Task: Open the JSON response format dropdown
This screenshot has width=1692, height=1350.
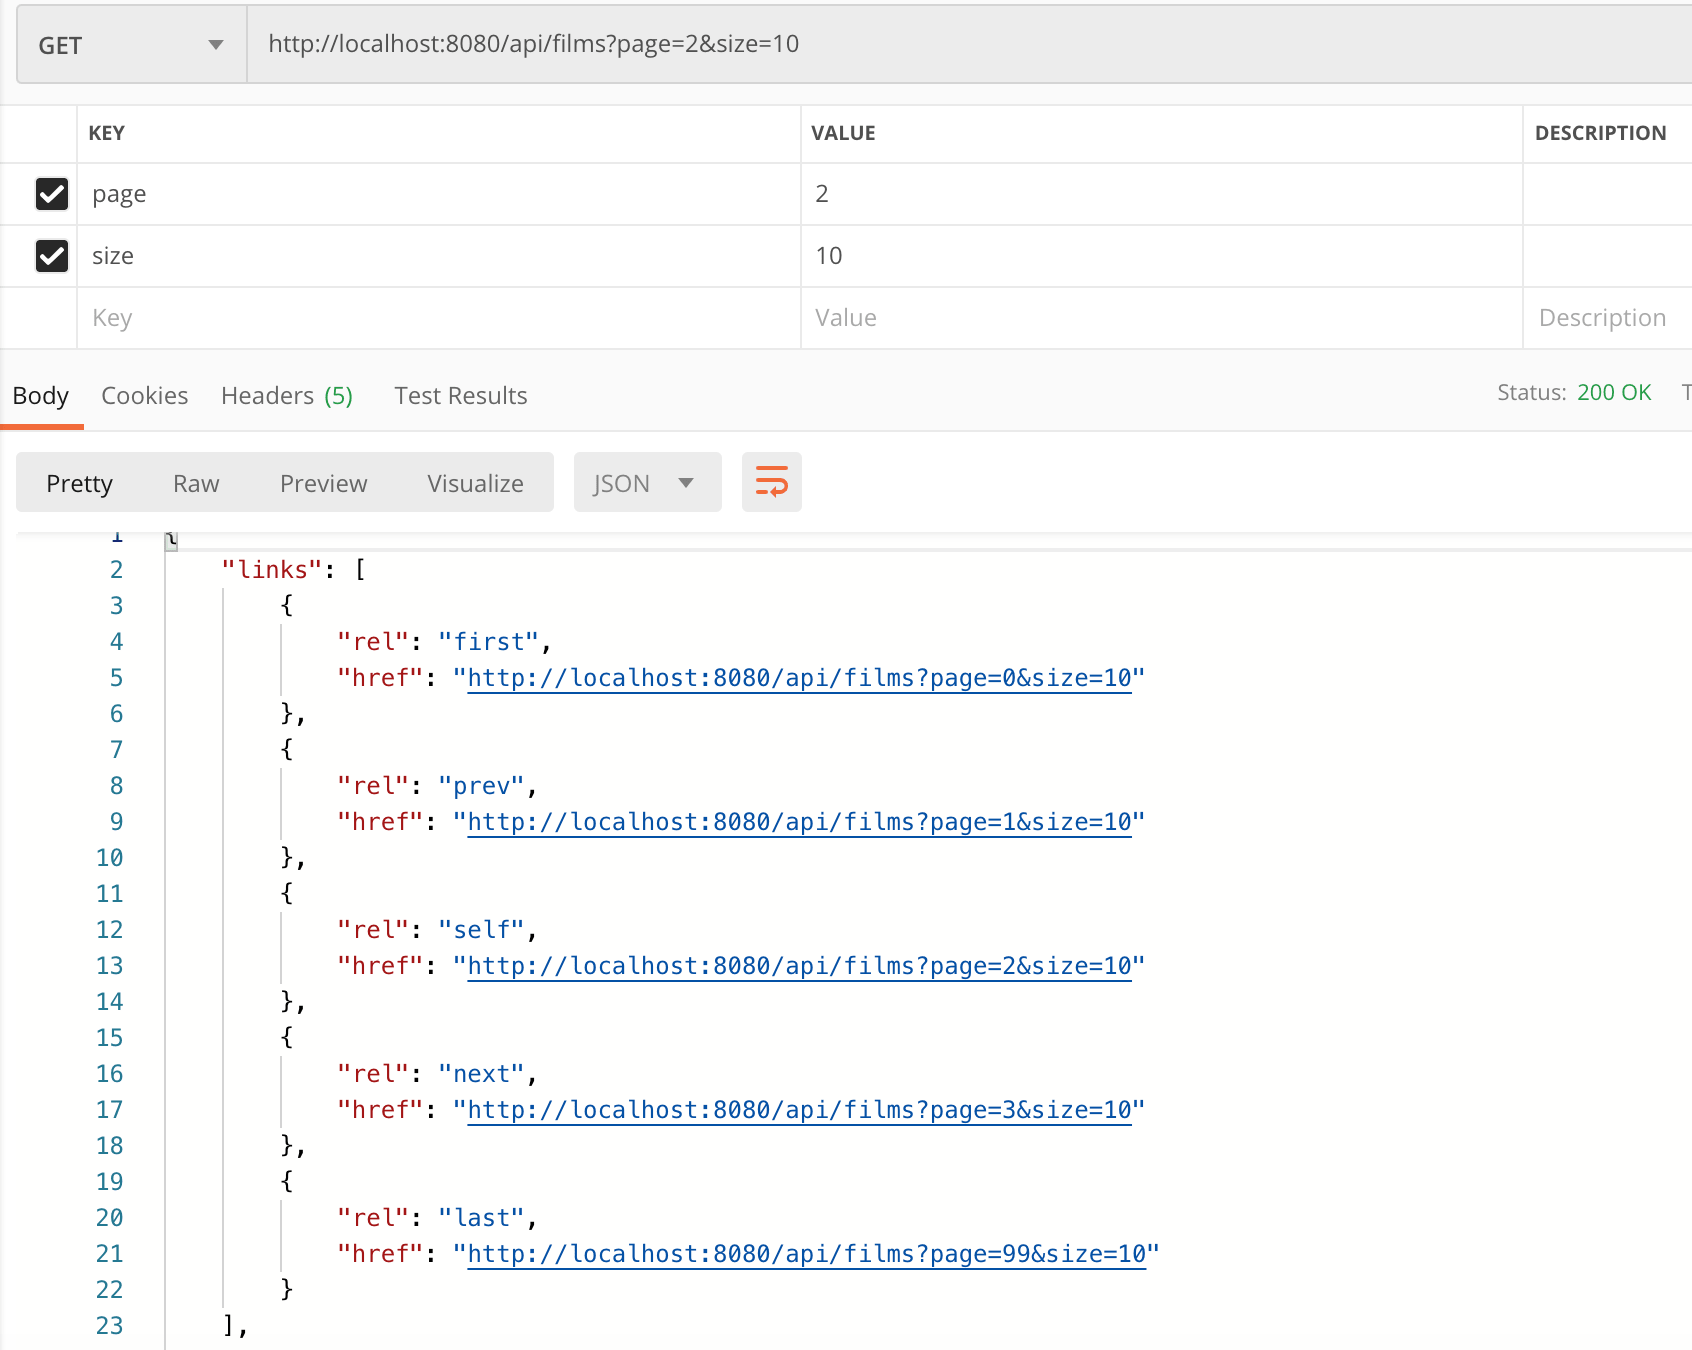Action: [x=647, y=482]
